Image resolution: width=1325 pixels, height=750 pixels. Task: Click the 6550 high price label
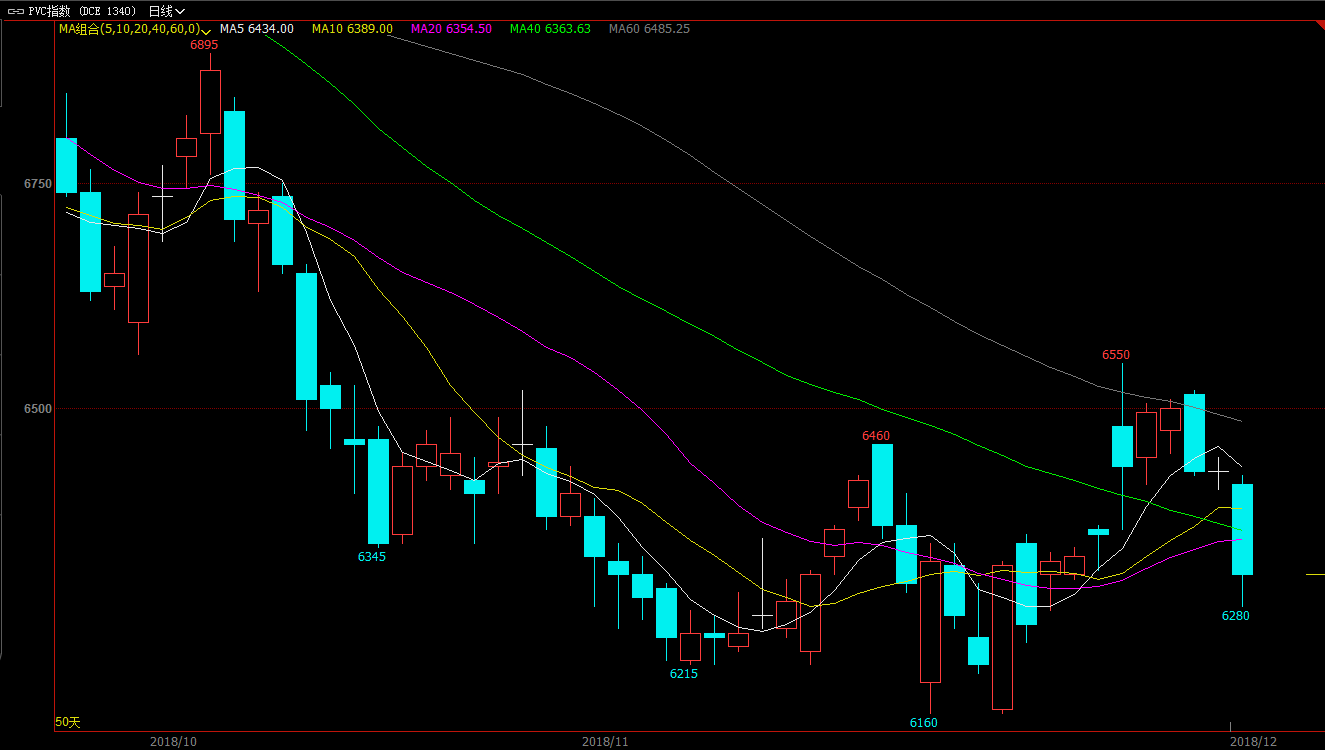[1116, 355]
